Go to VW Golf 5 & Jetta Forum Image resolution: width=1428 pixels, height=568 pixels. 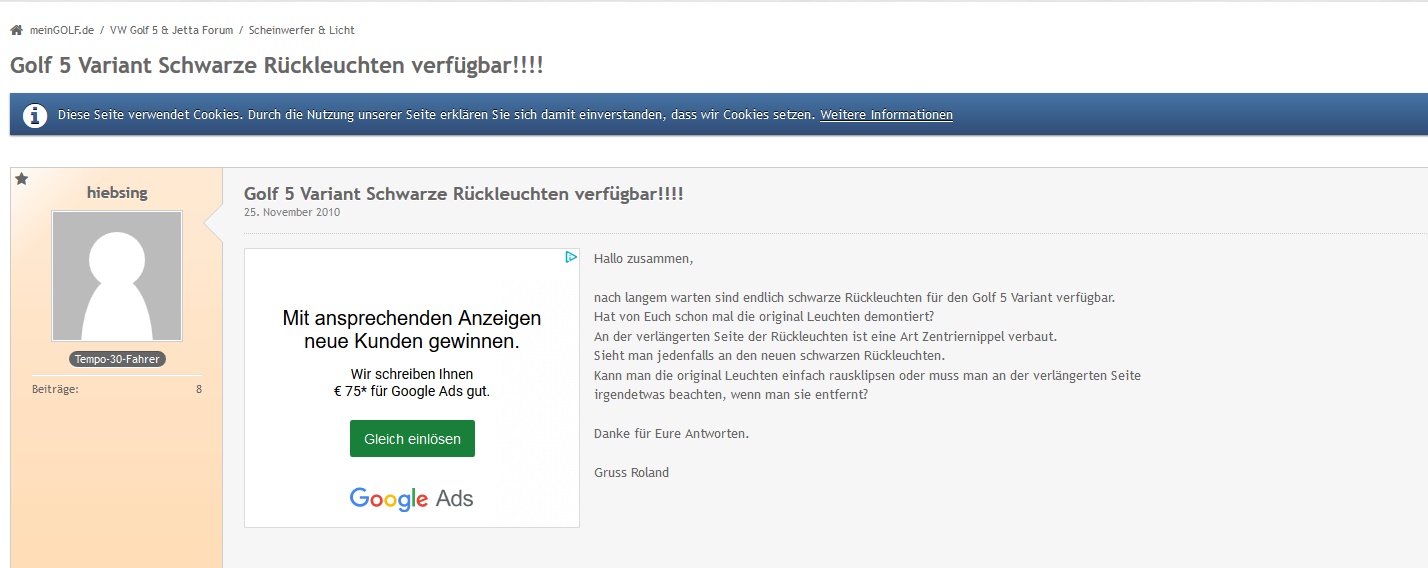[171, 31]
